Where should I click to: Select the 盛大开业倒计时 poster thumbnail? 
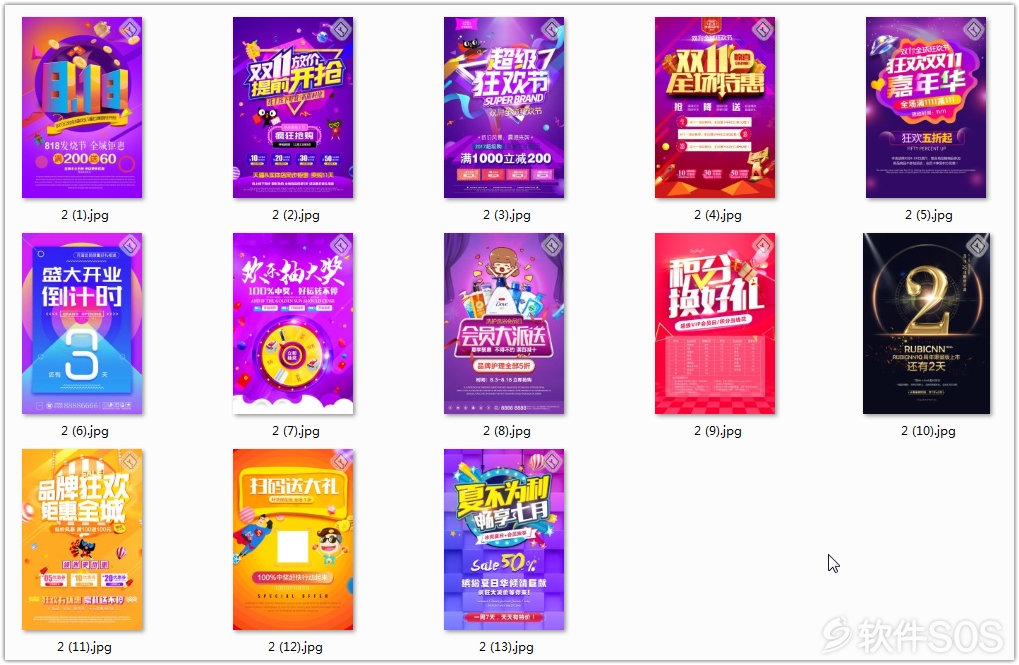[82, 324]
